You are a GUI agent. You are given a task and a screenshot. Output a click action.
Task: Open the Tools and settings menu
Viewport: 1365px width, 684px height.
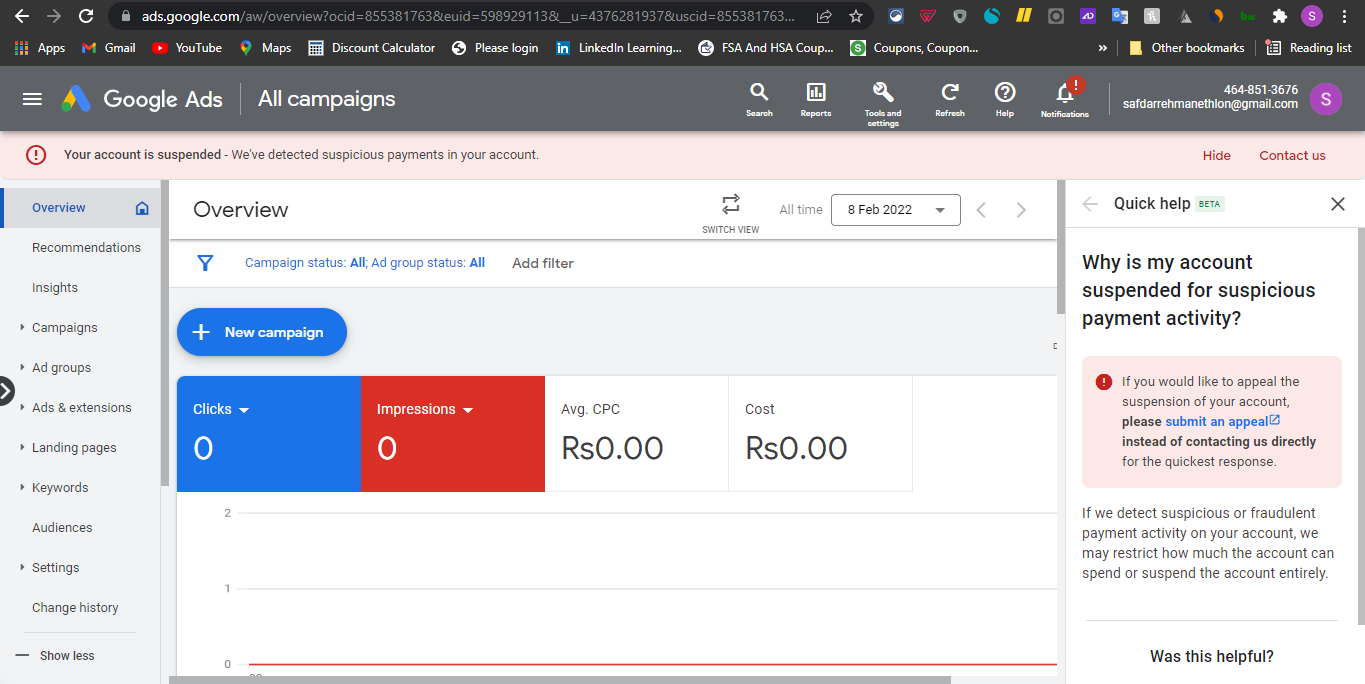point(882,99)
